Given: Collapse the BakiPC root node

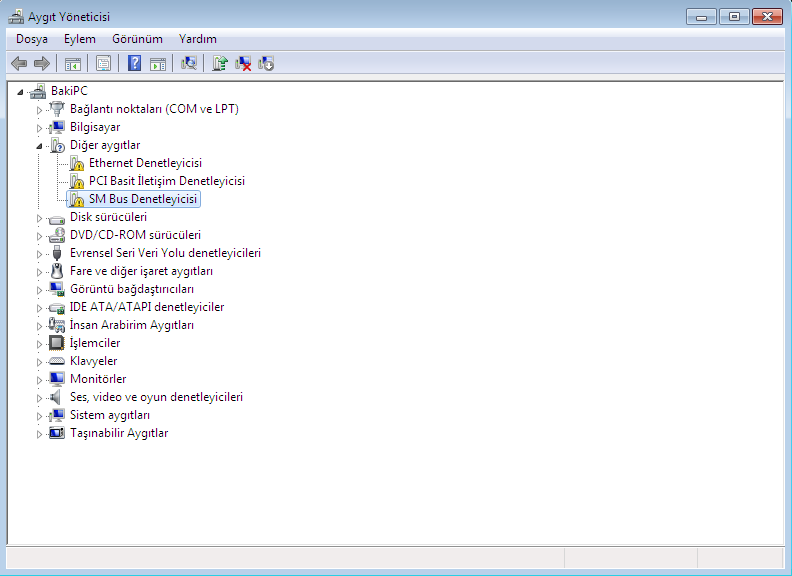Looking at the screenshot, I should tap(20, 92).
